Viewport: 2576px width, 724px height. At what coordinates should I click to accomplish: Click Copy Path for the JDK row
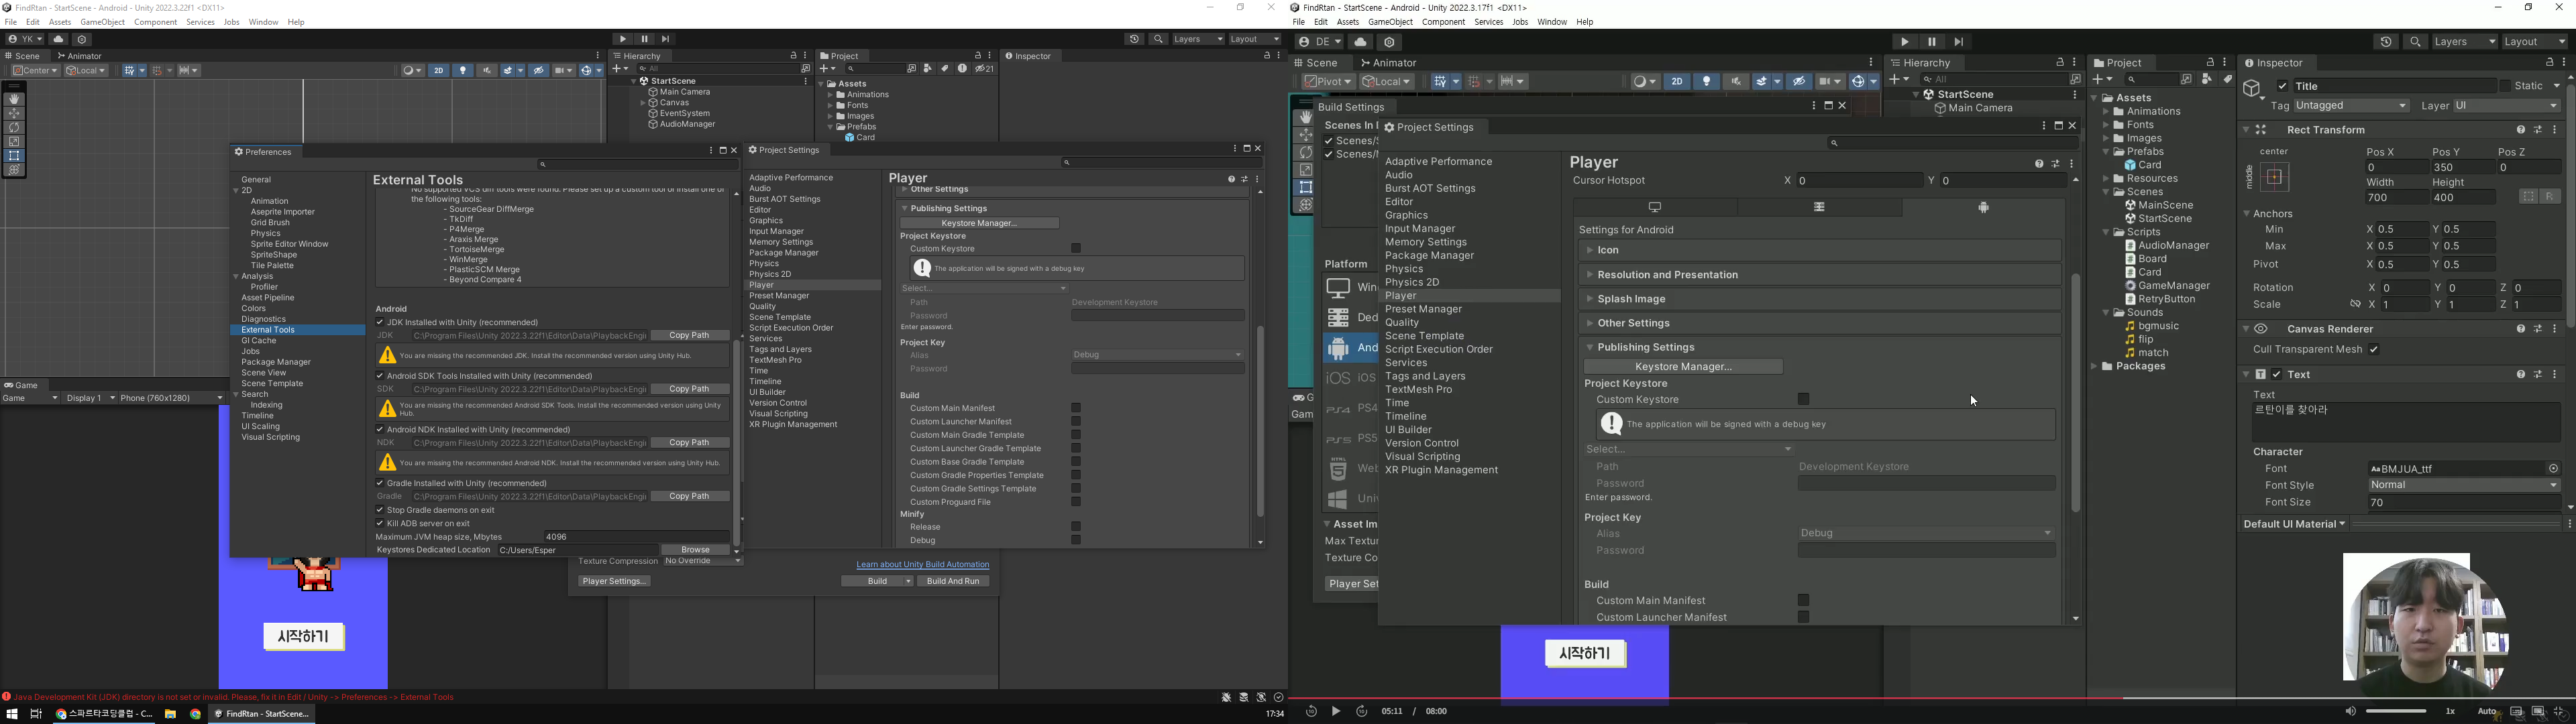pyautogui.click(x=690, y=336)
